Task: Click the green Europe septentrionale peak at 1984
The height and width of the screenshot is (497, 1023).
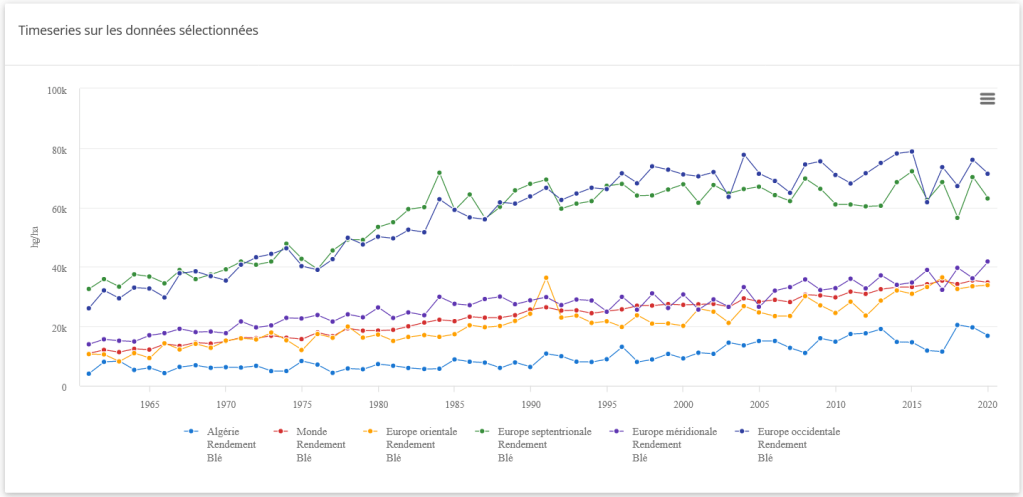Action: tap(439, 173)
